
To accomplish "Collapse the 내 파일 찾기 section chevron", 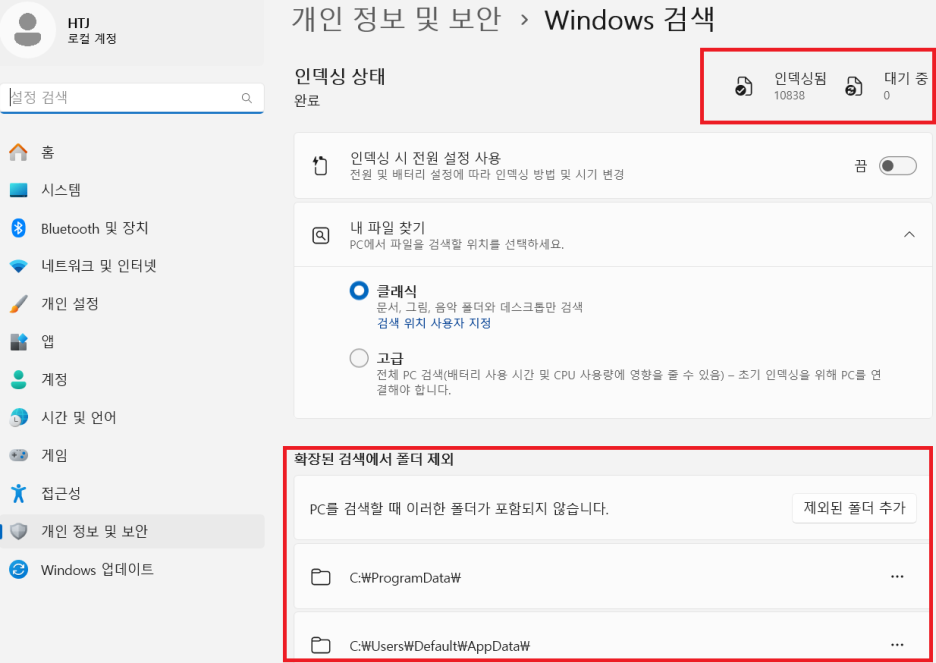I will pos(909,235).
